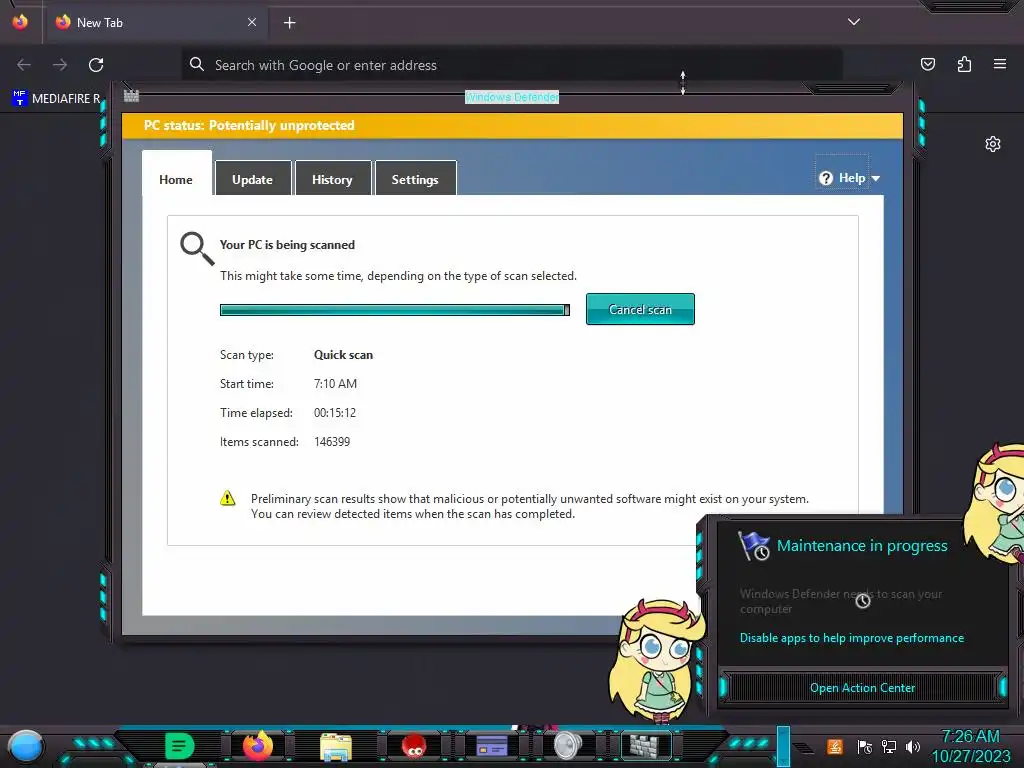Screen dimensions: 1024x768
Task: Click 'Windows Defender needs to scan' message
Action: point(841,601)
